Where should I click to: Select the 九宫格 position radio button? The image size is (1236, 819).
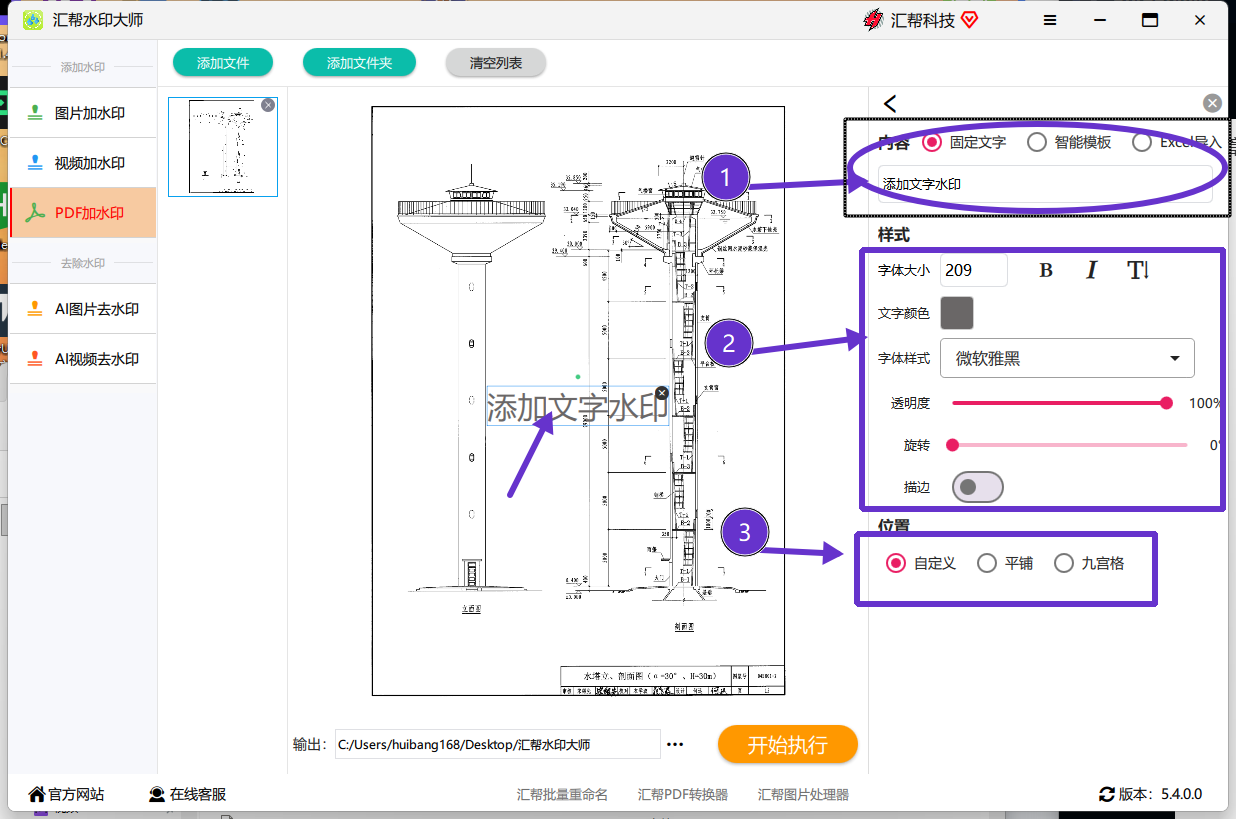(x=1064, y=563)
